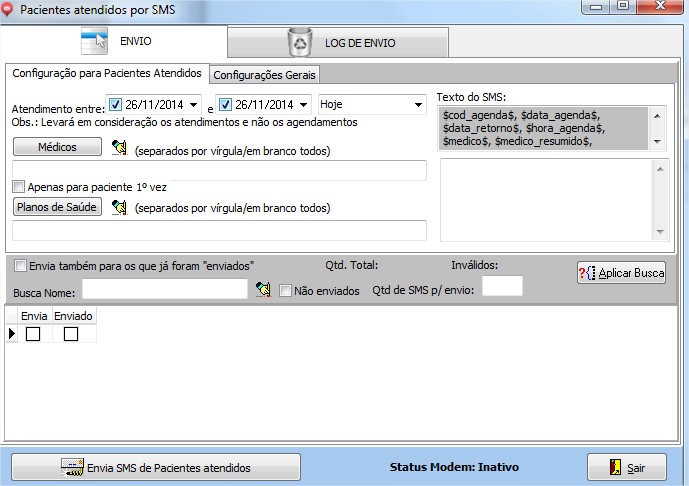Tick the Enviado checkbox in grid row
Viewport: 689px width, 486px height.
(71, 335)
